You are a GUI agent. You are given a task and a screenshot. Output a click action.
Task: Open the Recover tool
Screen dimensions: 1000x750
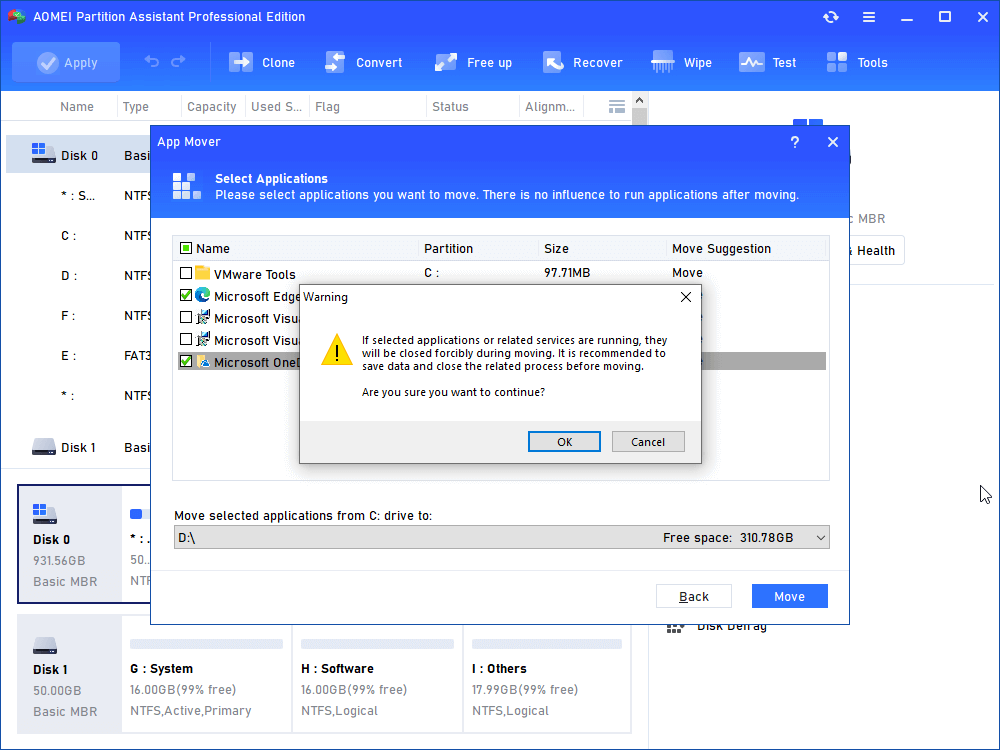(x=582, y=62)
